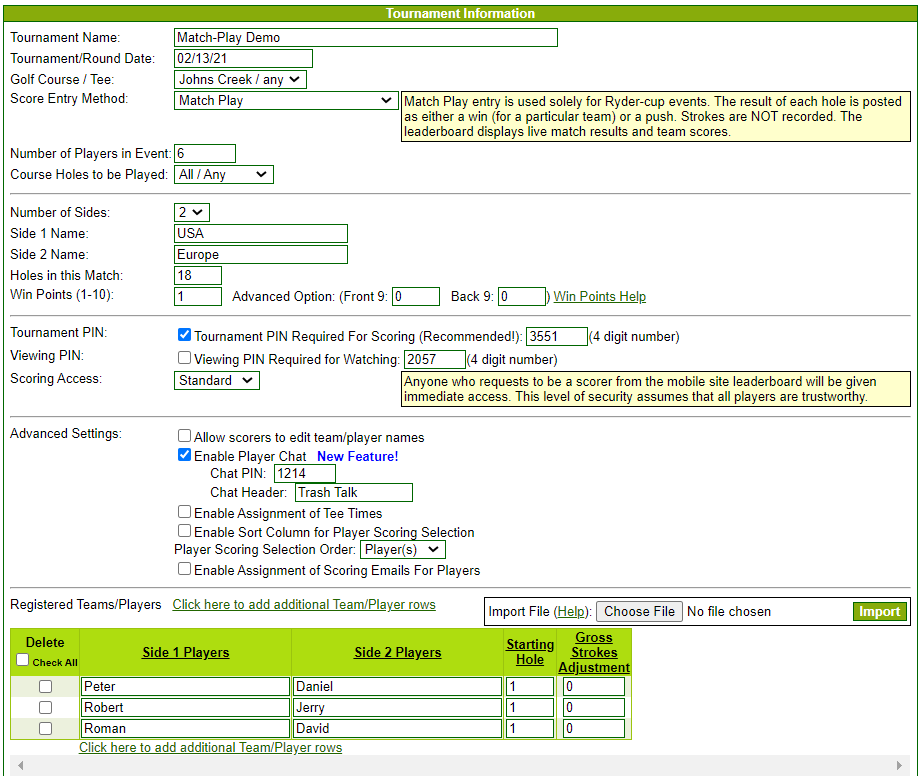Click the Chat Header field with Trash Talk
Image resolution: width=922 pixels, height=776 pixels.
pyautogui.click(x=353, y=493)
